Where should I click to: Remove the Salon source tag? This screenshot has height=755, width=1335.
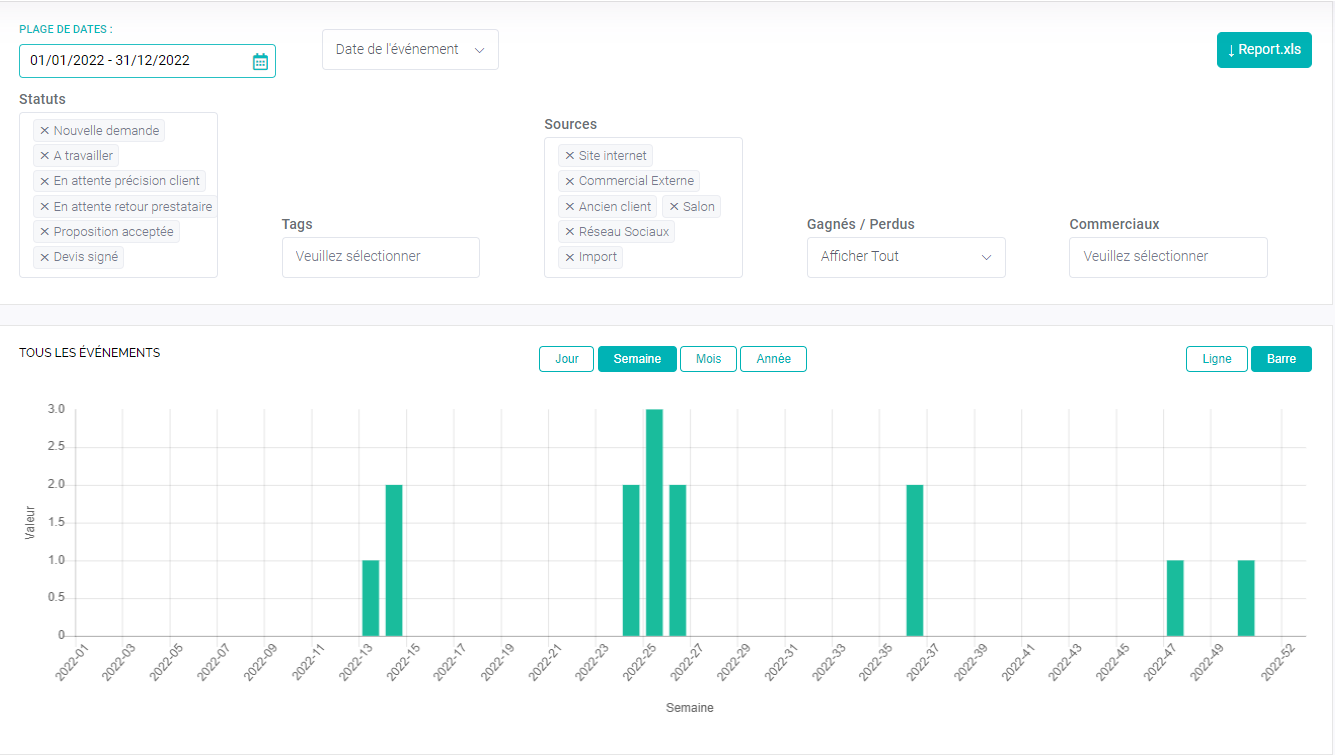pyautogui.click(x=674, y=207)
